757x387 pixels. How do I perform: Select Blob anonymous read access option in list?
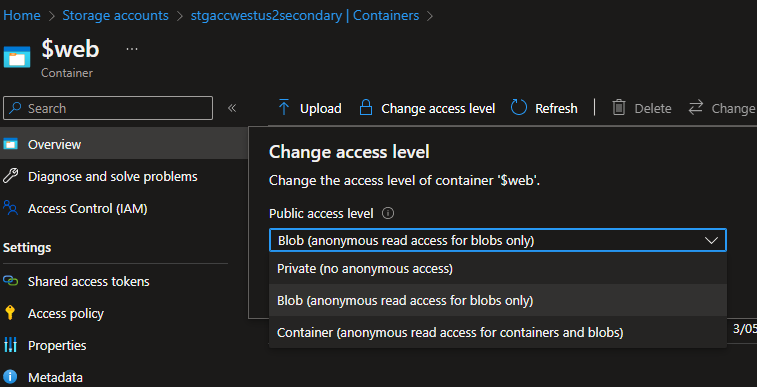pos(497,301)
